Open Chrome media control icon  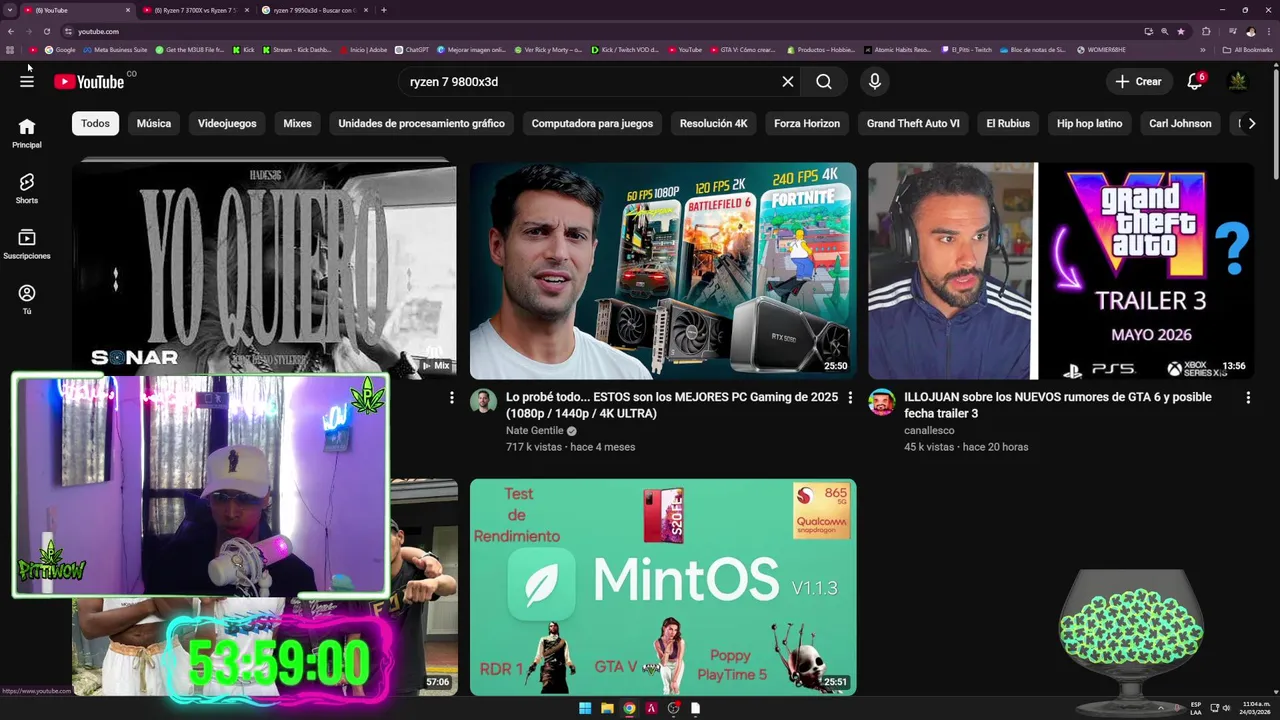pos(1231,31)
